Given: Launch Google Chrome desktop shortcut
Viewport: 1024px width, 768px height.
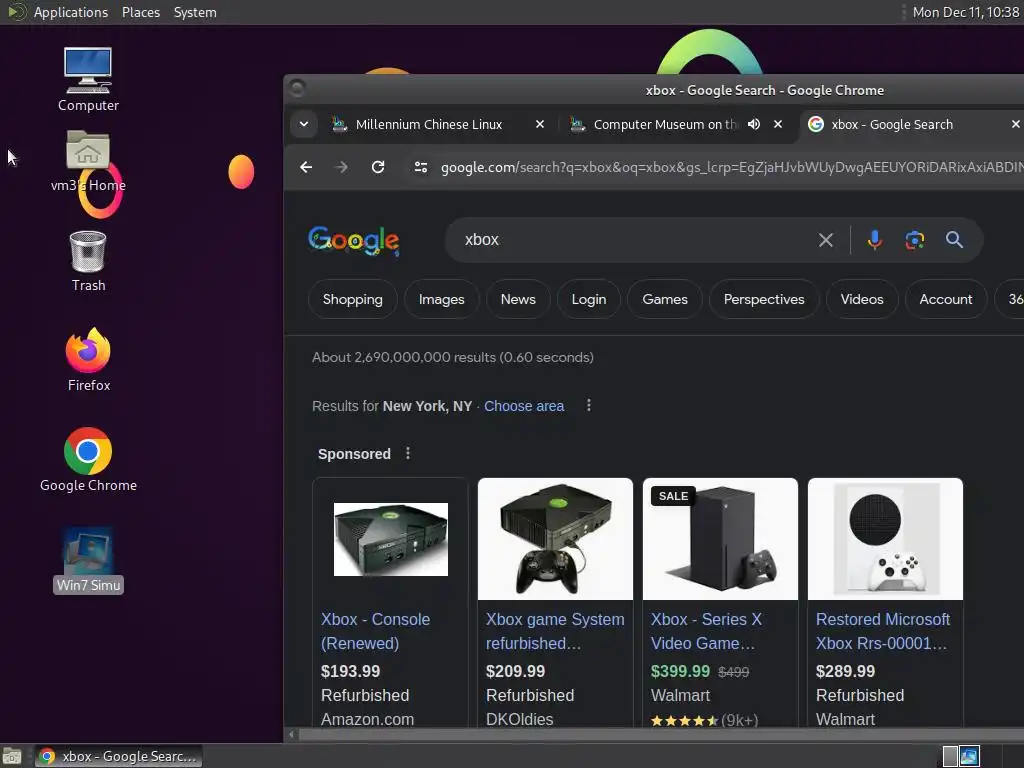Looking at the screenshot, I should click(x=88, y=459).
